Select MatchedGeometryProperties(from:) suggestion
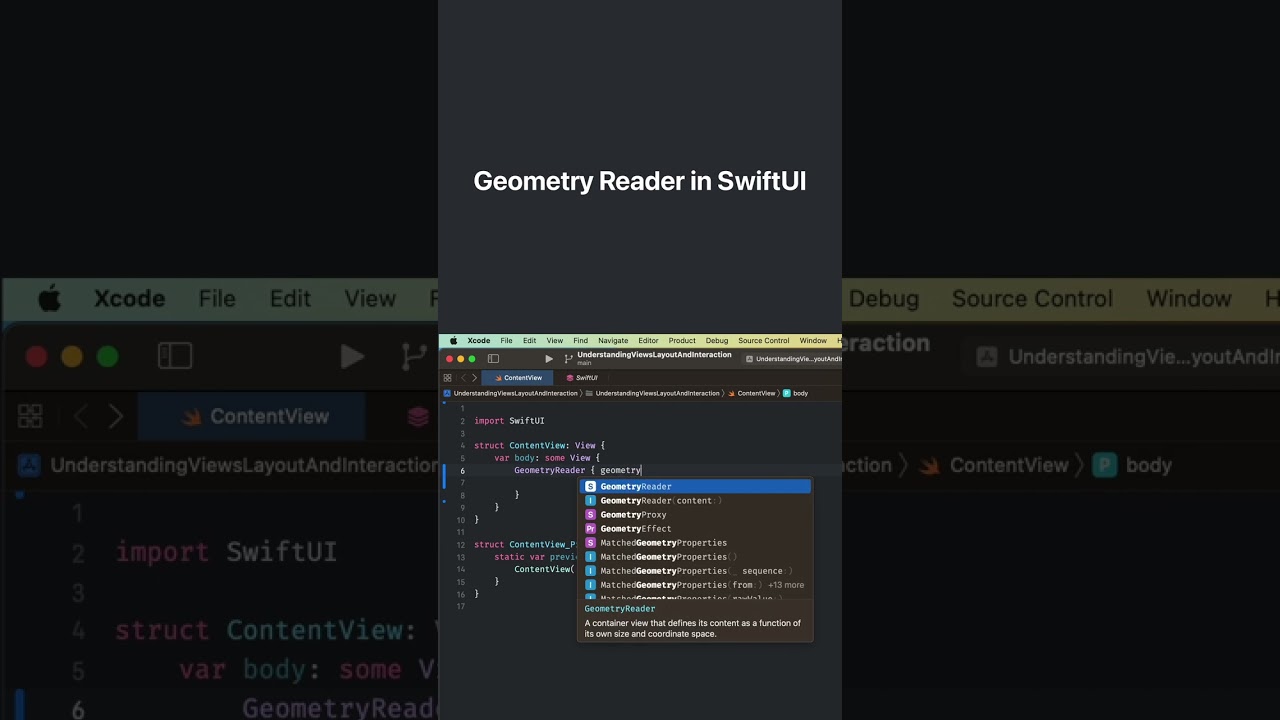 click(x=696, y=585)
